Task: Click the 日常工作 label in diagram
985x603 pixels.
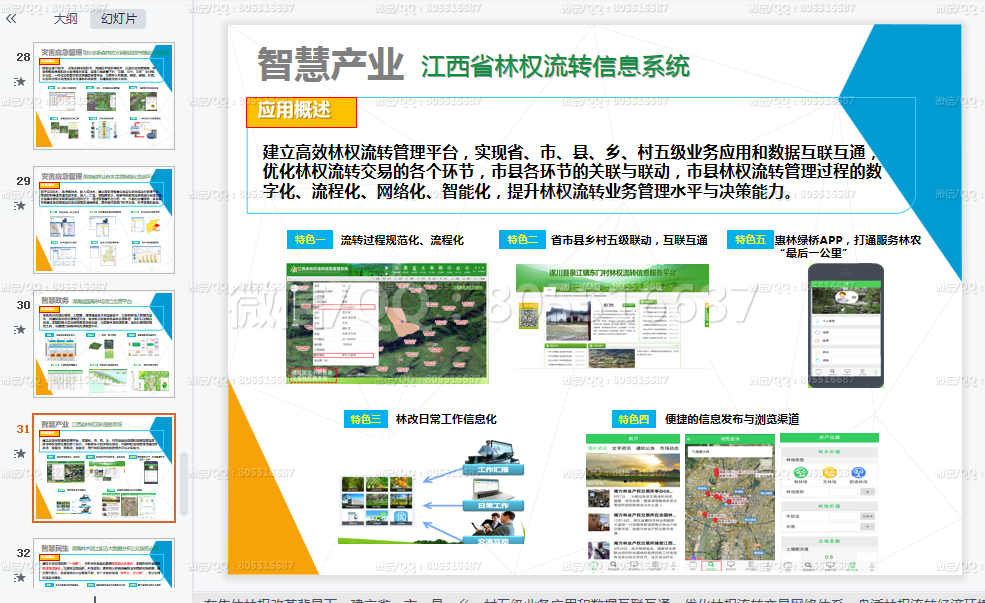Action: [493, 505]
